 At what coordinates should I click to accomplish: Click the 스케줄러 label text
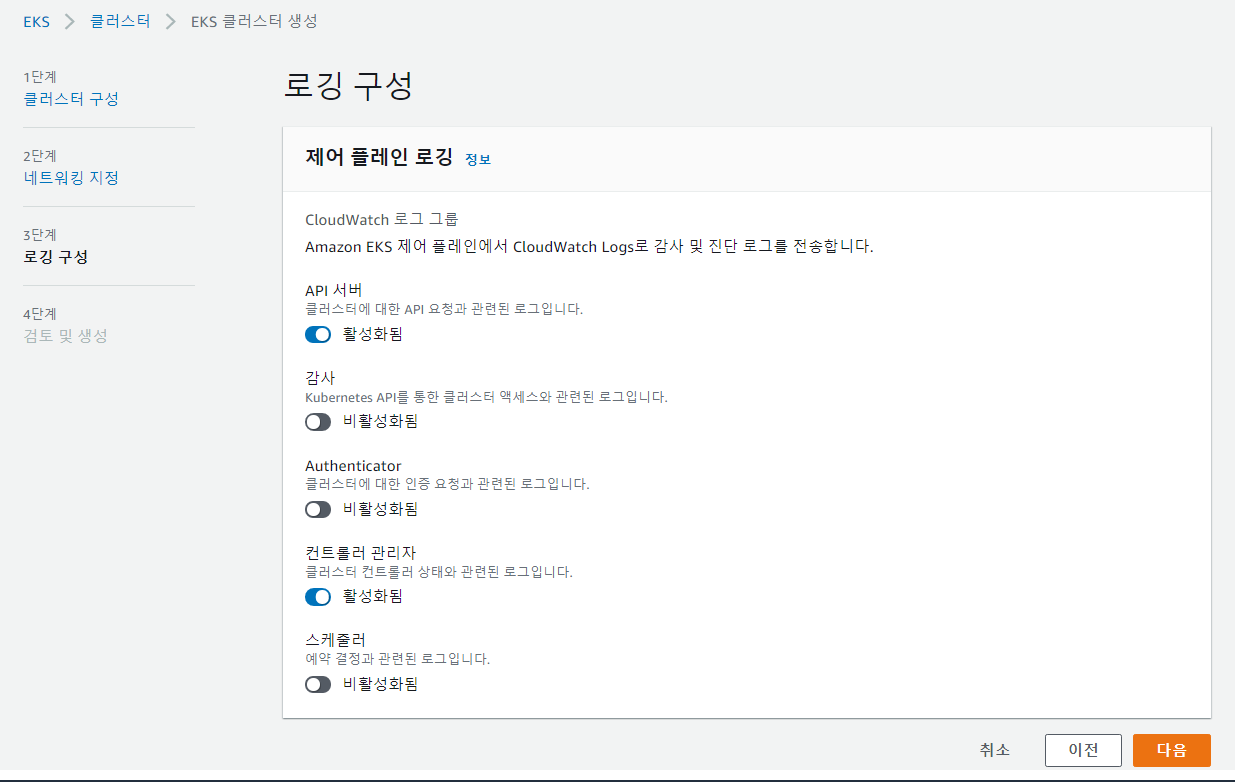(x=335, y=641)
